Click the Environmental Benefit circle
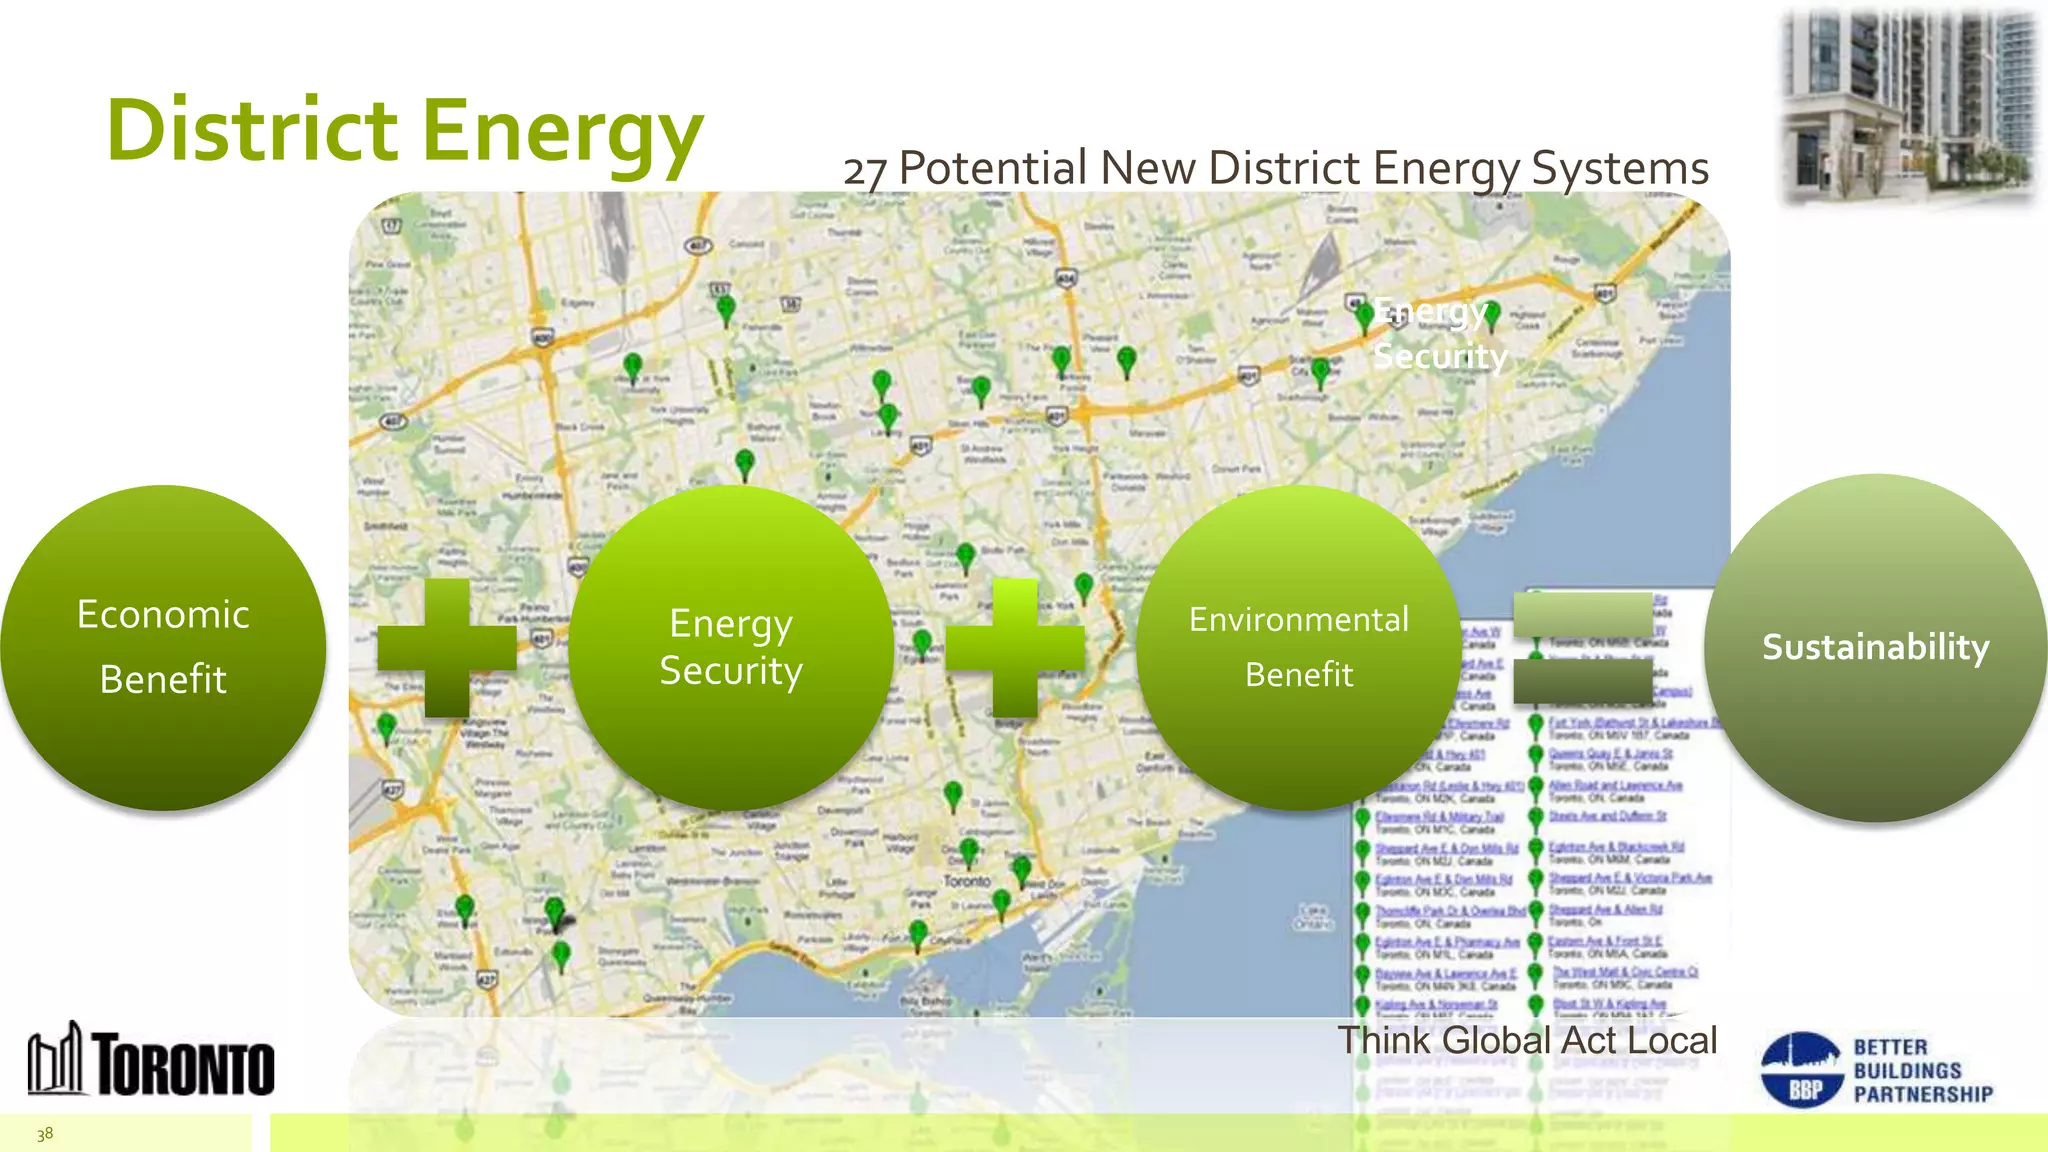 1299,648
